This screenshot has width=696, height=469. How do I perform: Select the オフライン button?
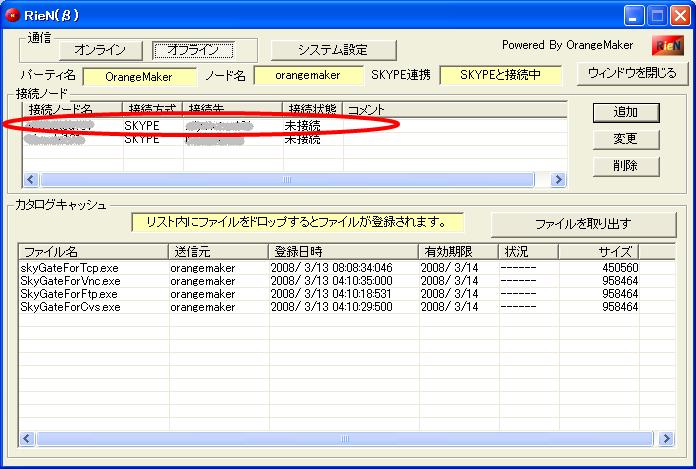193,50
